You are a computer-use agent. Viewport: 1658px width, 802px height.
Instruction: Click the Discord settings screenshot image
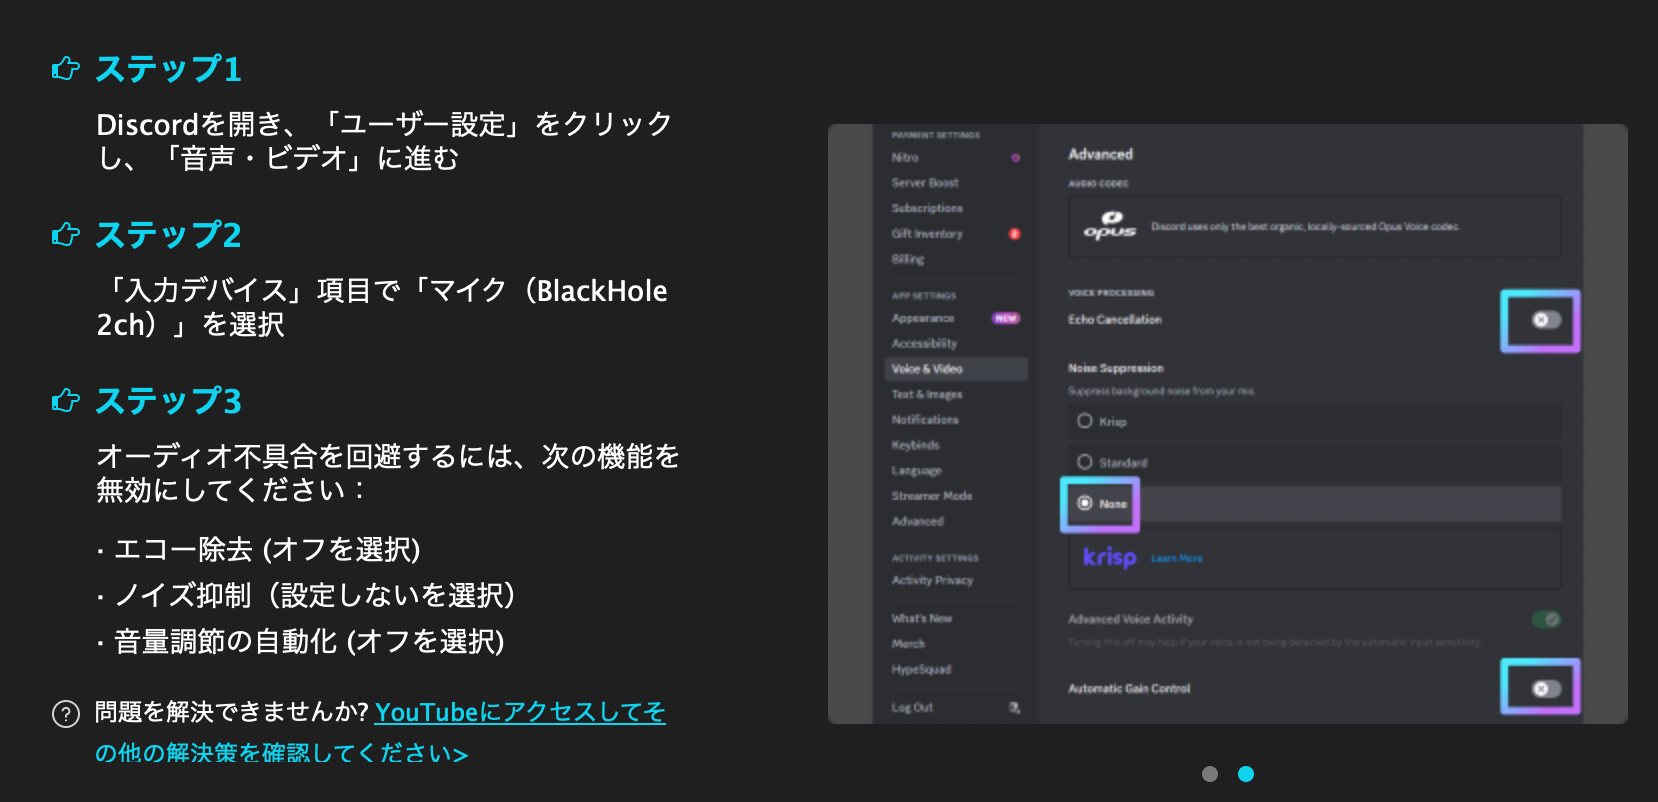pos(1228,424)
